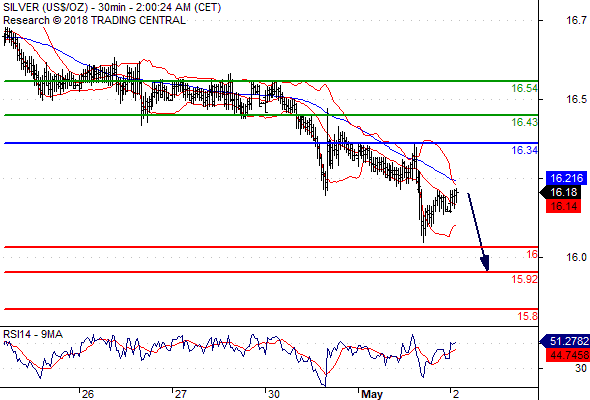
Task: Click the dark blue downward arrow head
Action: coord(485,263)
